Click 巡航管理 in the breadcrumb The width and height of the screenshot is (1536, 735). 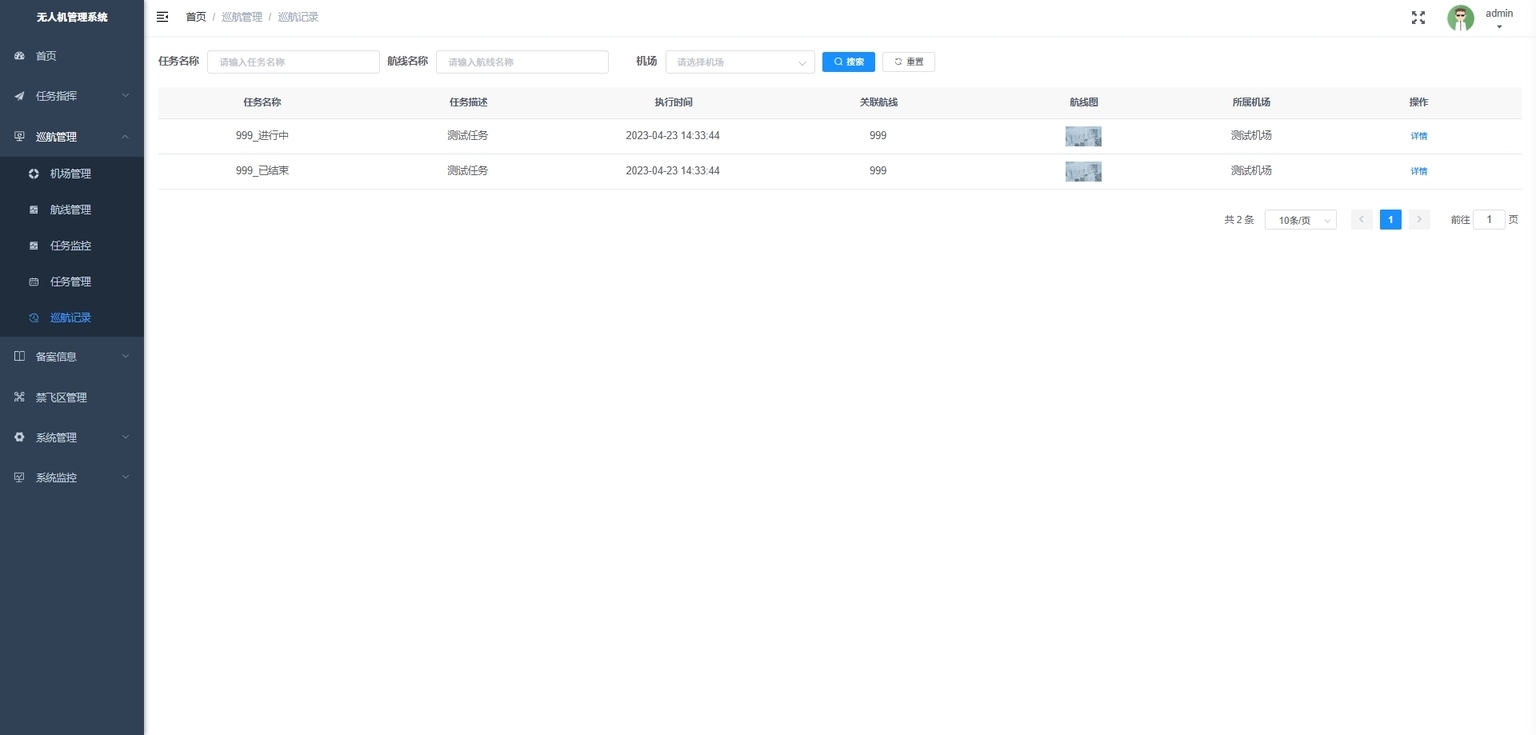242,17
